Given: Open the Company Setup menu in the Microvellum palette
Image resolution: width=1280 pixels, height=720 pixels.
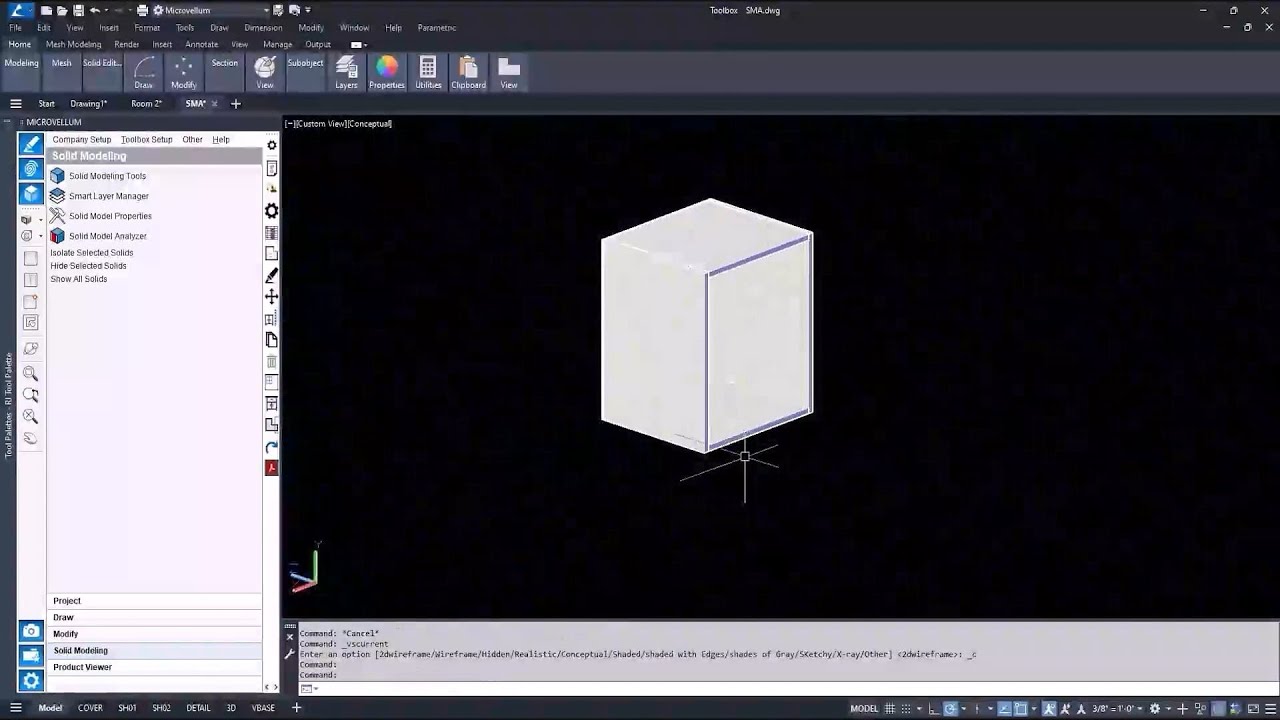Looking at the screenshot, I should (x=82, y=140).
